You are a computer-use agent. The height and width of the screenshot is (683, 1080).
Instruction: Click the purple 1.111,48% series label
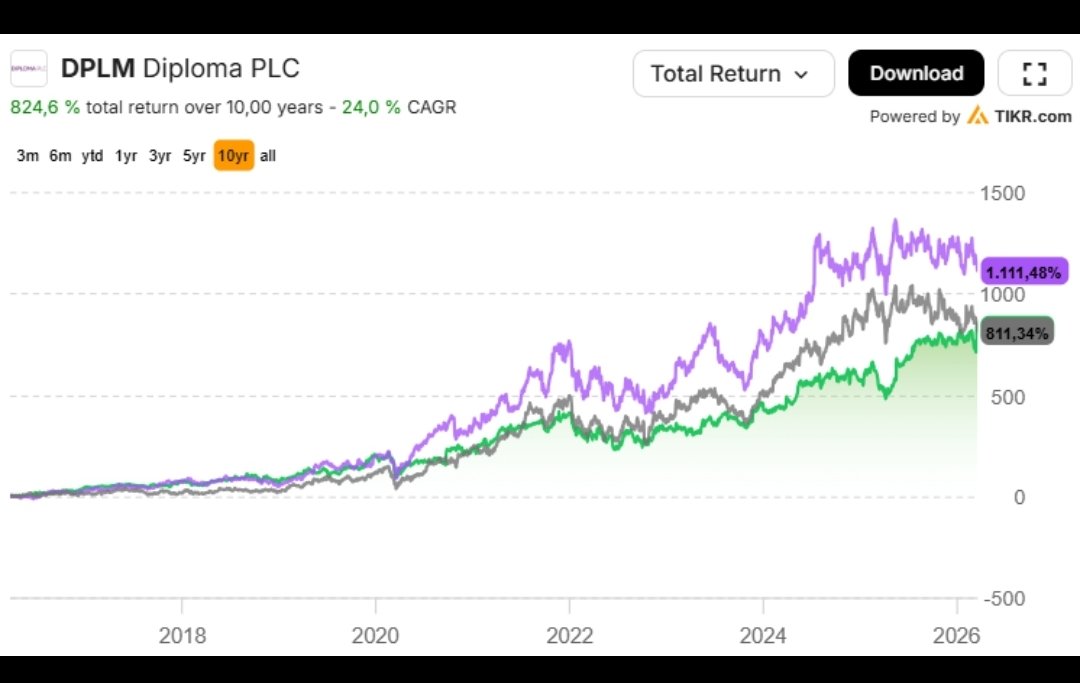coord(1023,272)
